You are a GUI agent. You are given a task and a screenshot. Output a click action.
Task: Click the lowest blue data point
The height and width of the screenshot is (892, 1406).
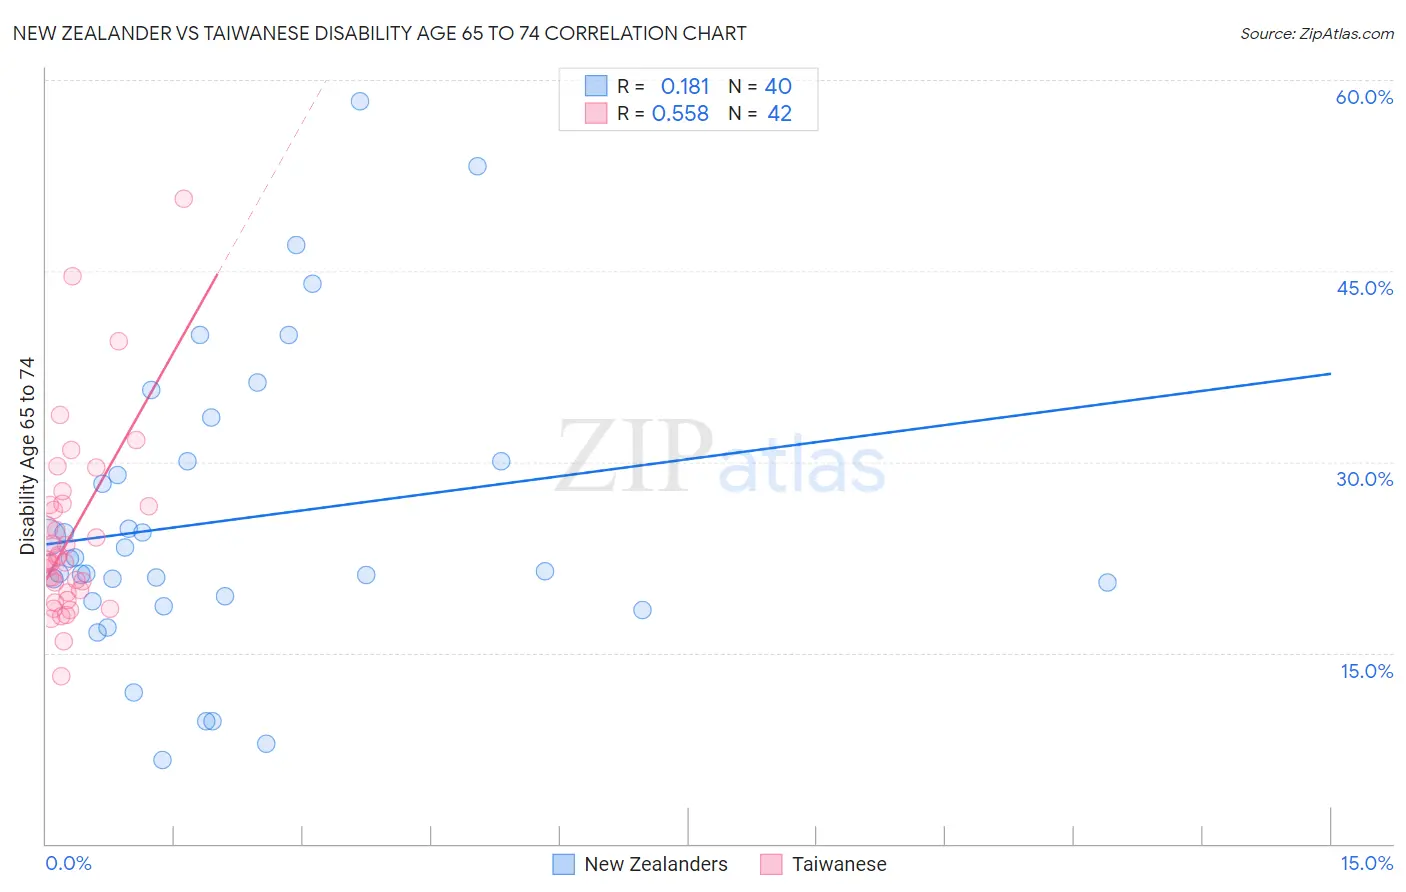click(162, 760)
